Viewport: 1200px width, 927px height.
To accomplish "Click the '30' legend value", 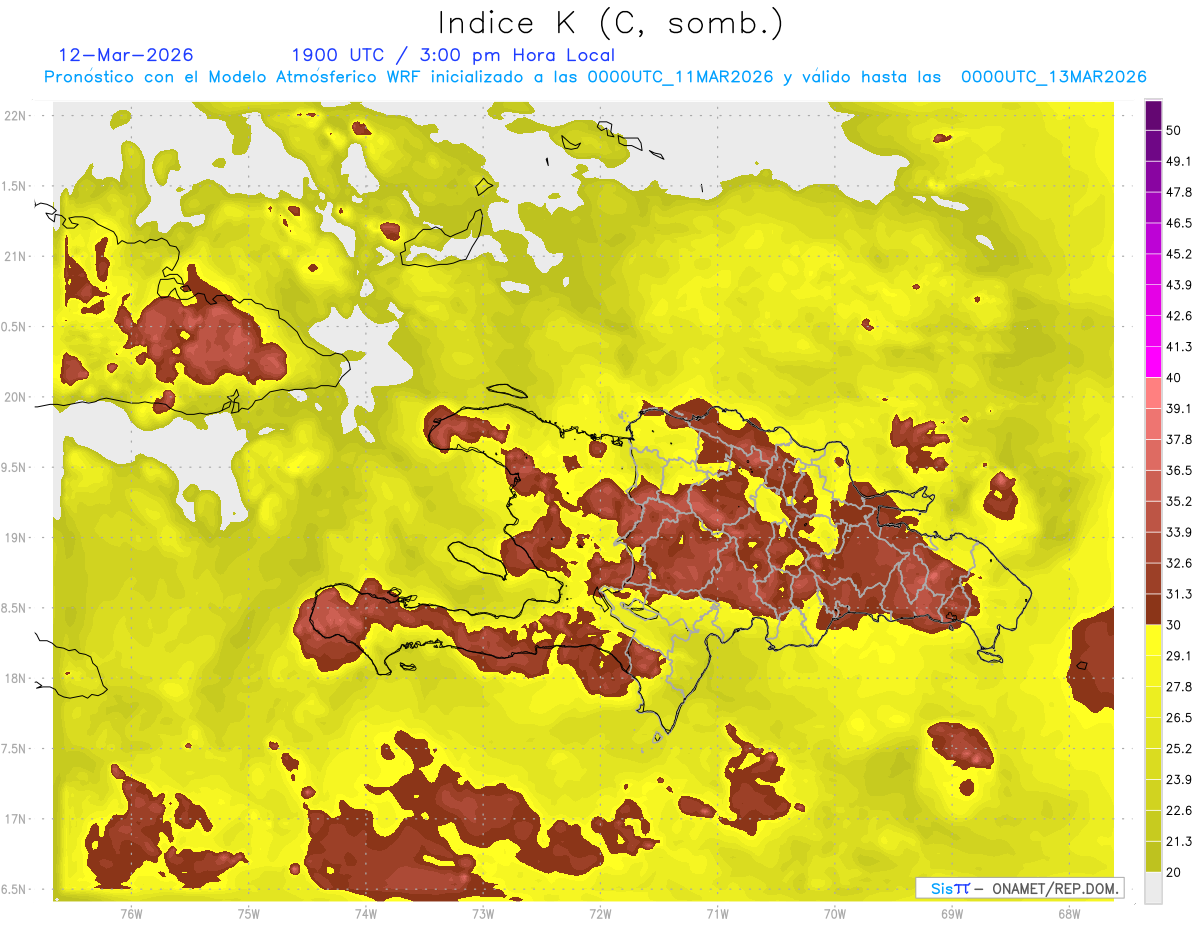I will point(1174,625).
